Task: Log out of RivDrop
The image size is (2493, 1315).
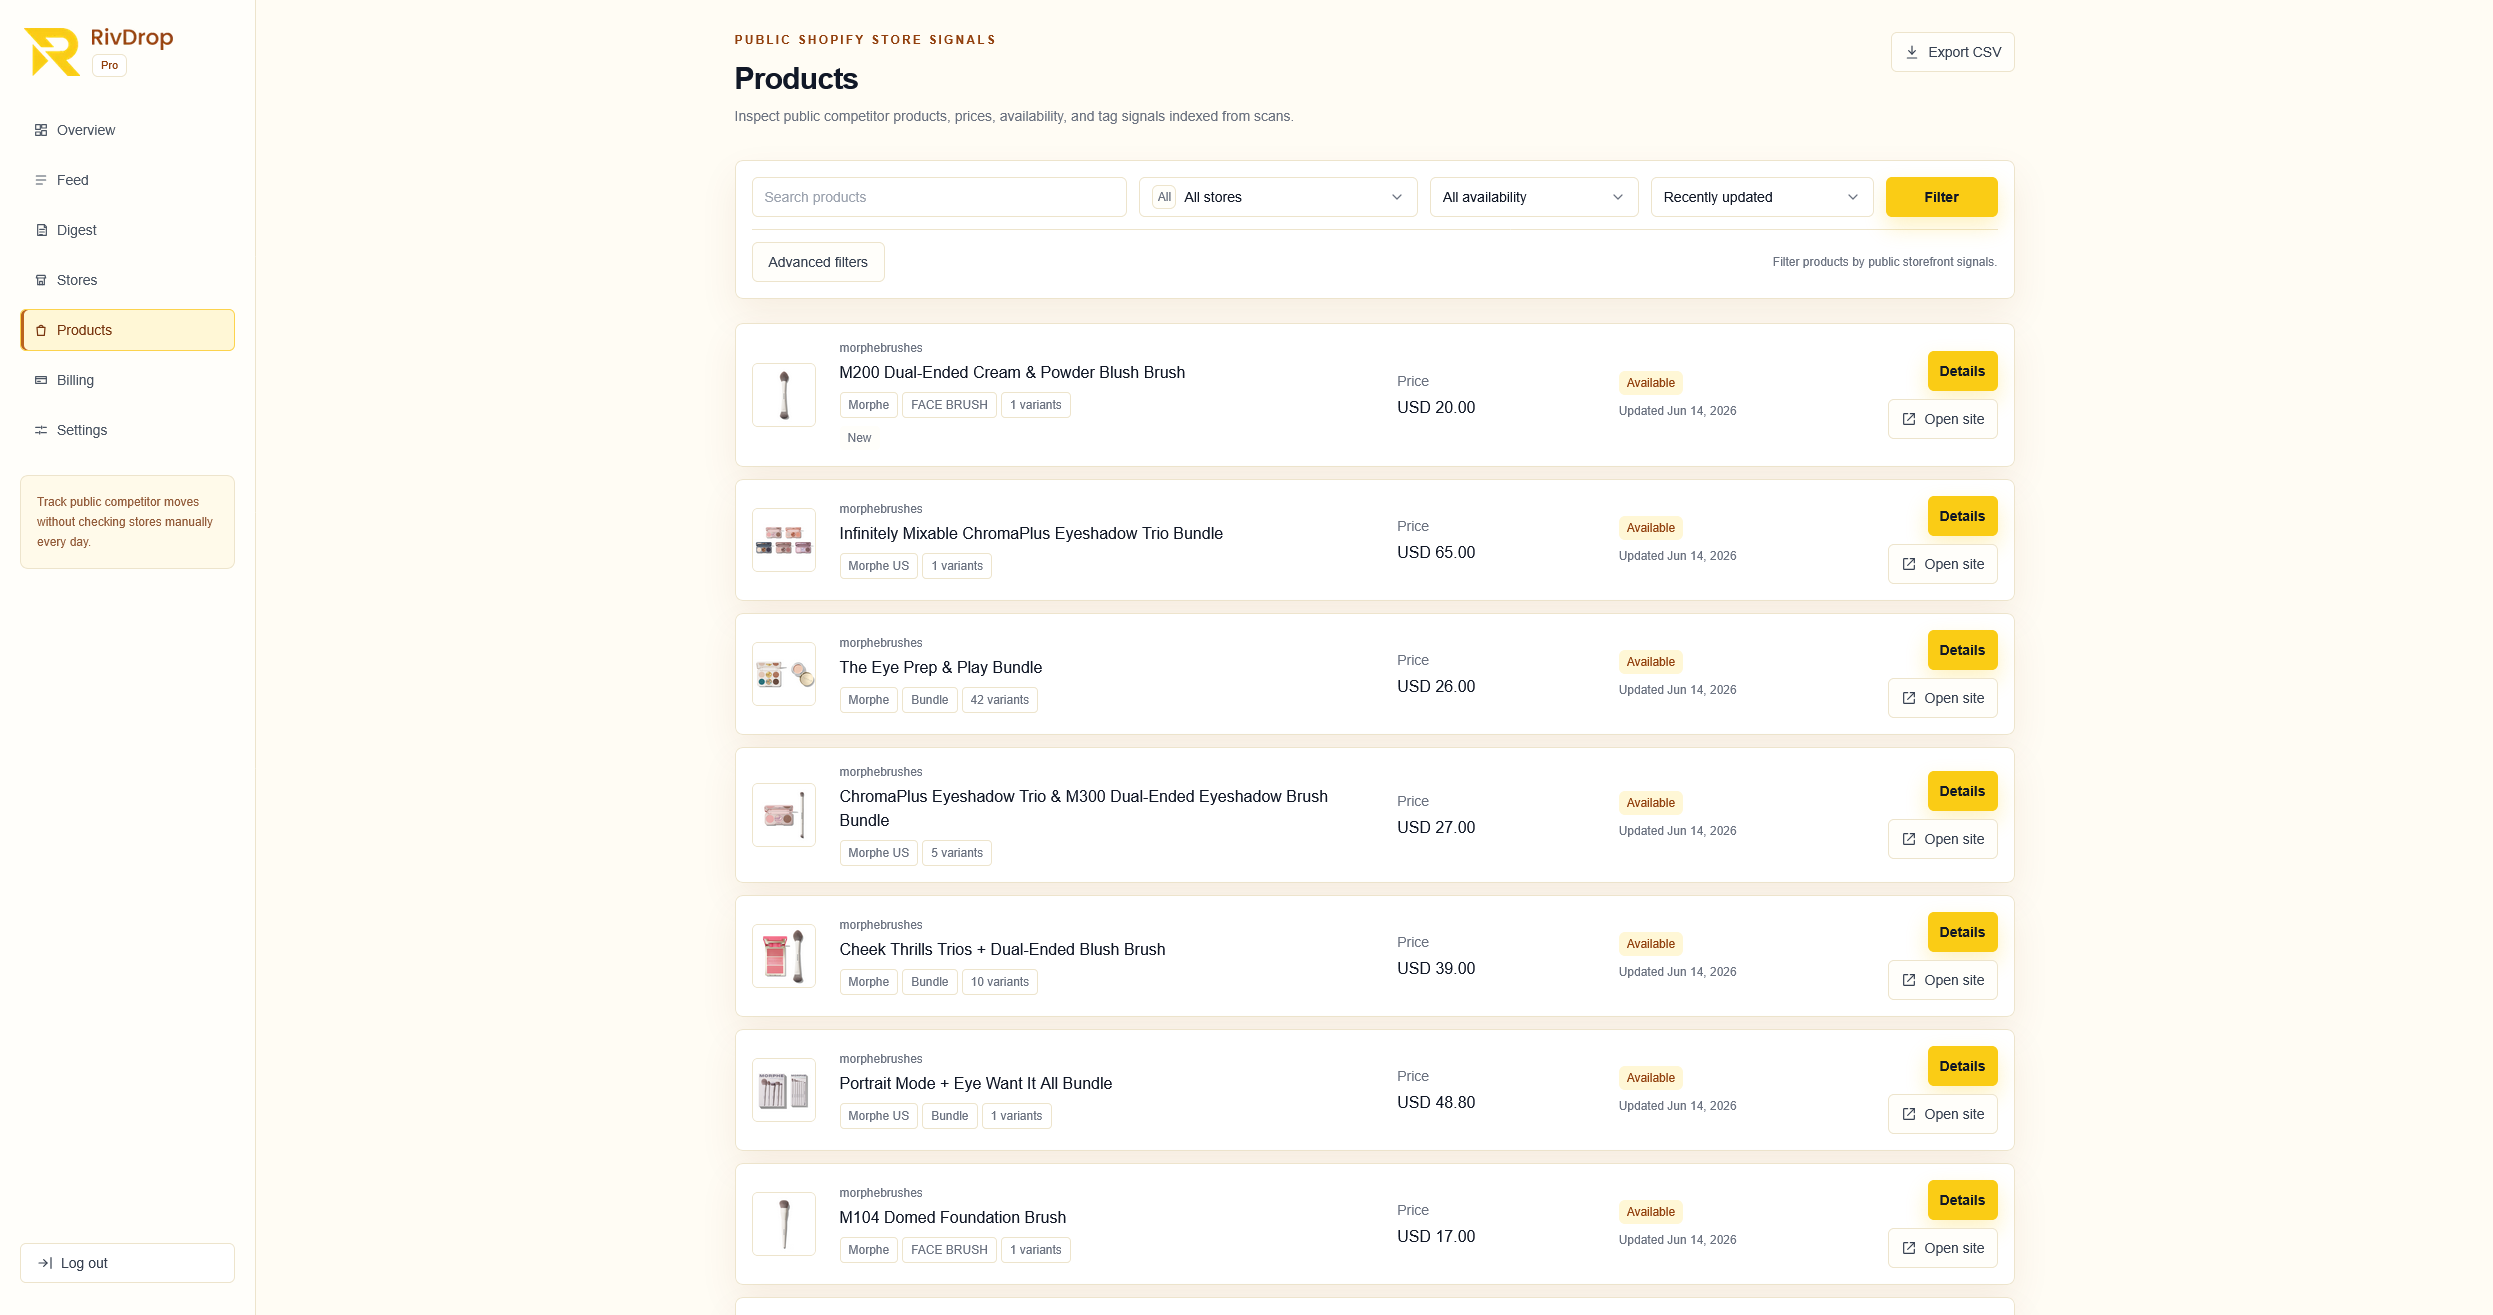Action: coord(127,1263)
